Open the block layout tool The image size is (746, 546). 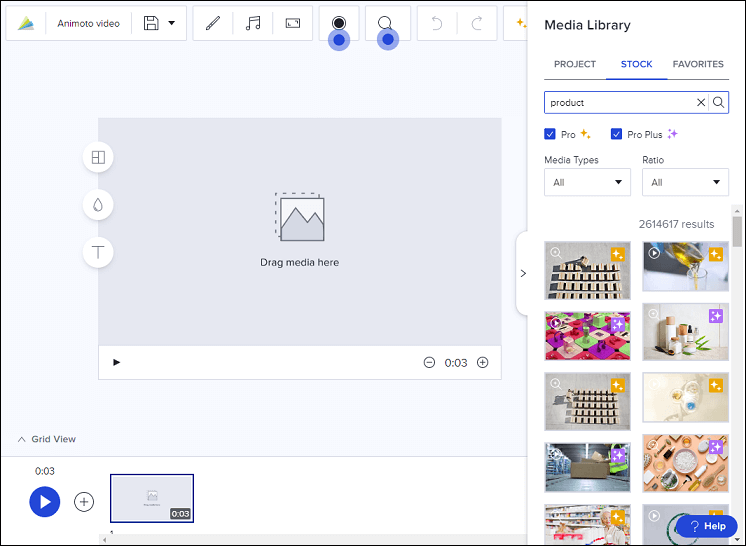98,157
